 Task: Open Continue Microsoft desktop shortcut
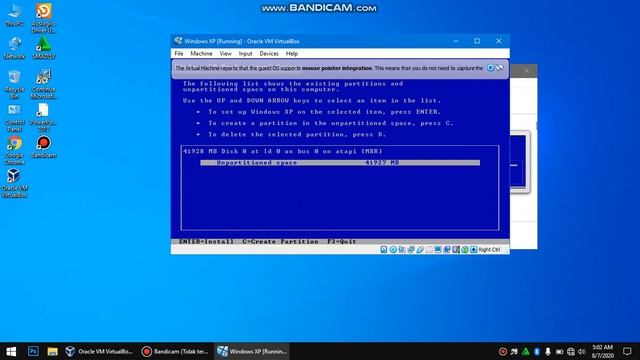44,84
